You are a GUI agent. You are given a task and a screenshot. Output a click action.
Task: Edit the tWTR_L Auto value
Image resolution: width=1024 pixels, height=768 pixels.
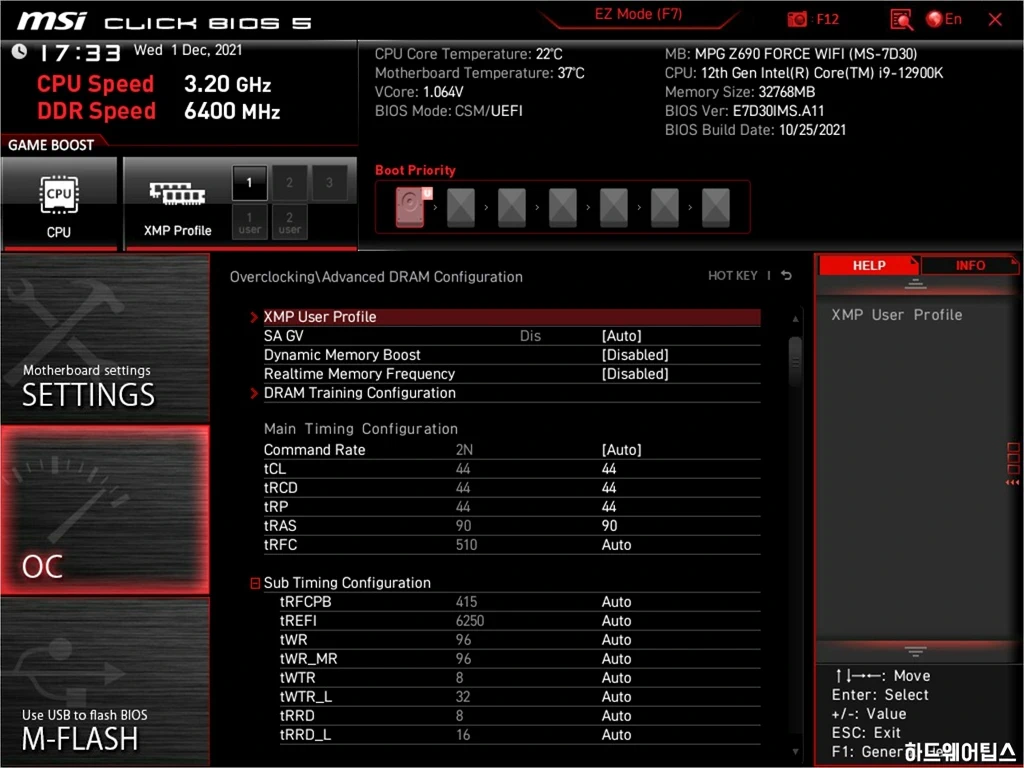[616, 697]
